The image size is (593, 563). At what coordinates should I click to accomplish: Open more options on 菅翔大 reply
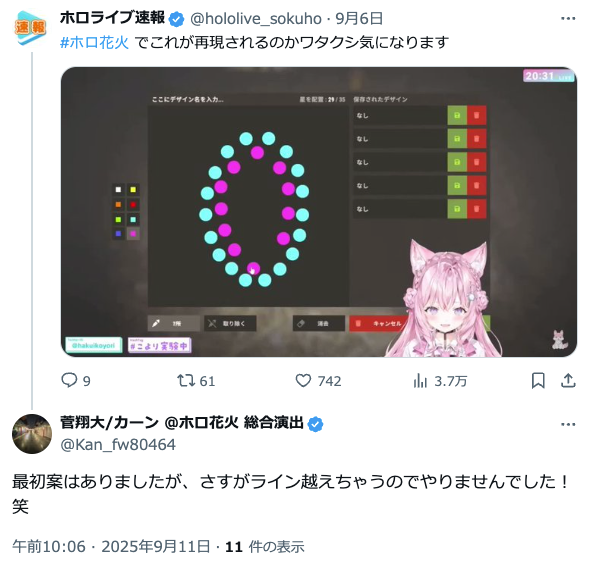(x=568, y=424)
